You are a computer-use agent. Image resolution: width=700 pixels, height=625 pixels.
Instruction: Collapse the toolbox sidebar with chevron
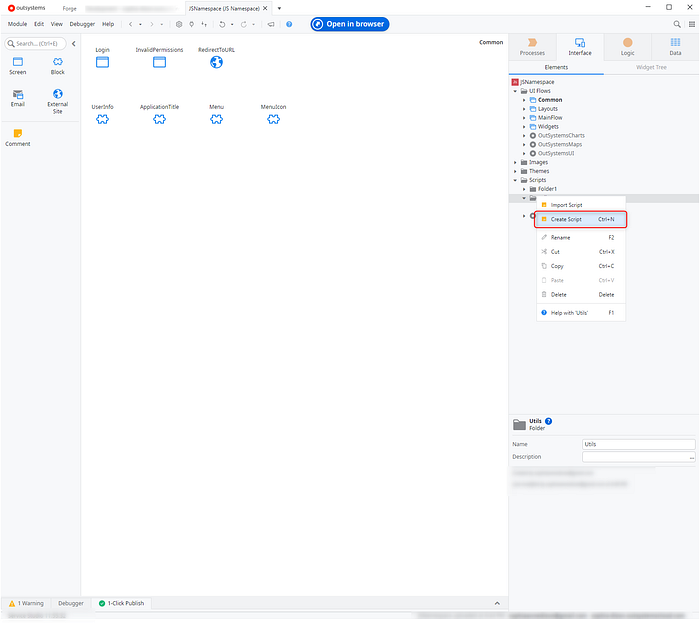coord(74,43)
